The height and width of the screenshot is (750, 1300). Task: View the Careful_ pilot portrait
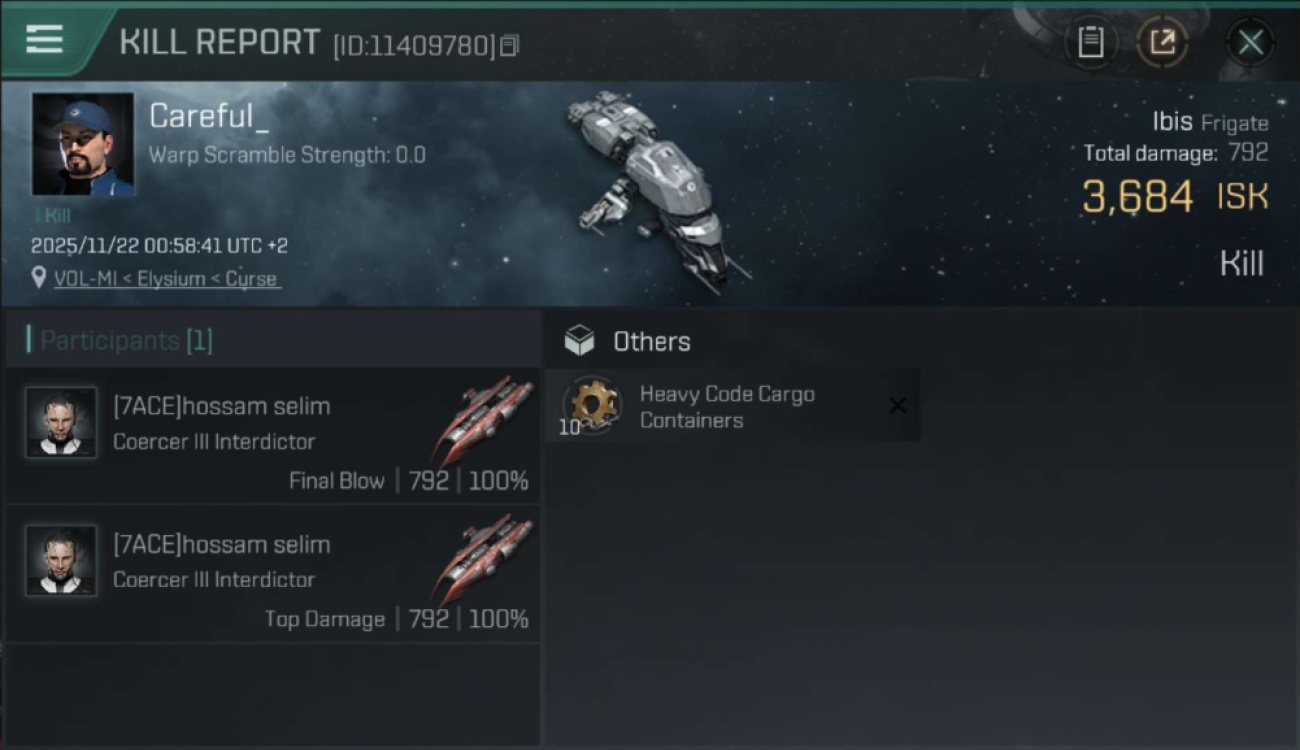click(x=83, y=144)
